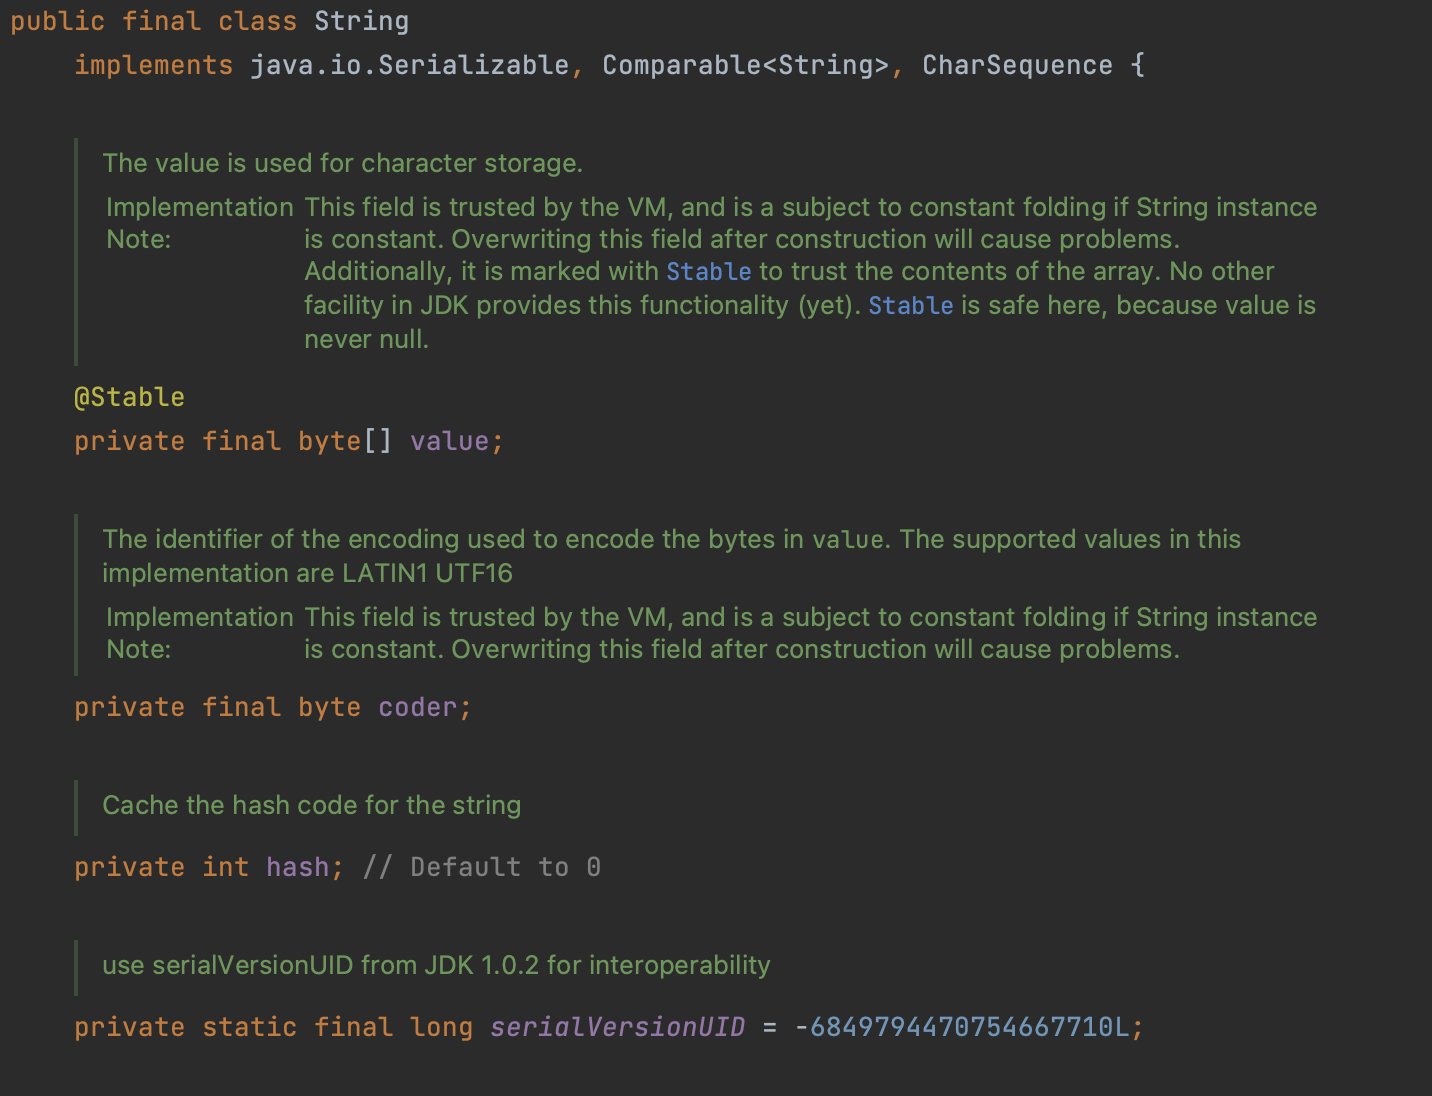Click the hash field identifier
The image size is (1432, 1096).
pyautogui.click(x=297, y=866)
